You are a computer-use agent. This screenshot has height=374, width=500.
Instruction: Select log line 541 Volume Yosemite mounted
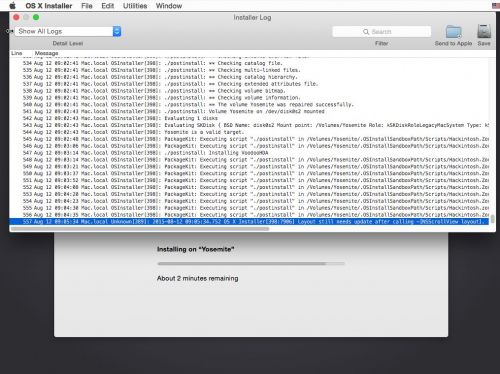(249, 111)
